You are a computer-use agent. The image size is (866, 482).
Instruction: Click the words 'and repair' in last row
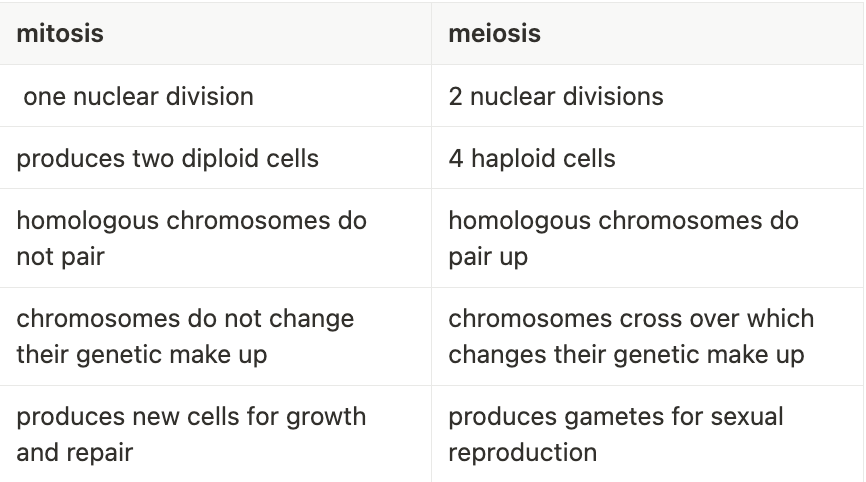pos(75,453)
